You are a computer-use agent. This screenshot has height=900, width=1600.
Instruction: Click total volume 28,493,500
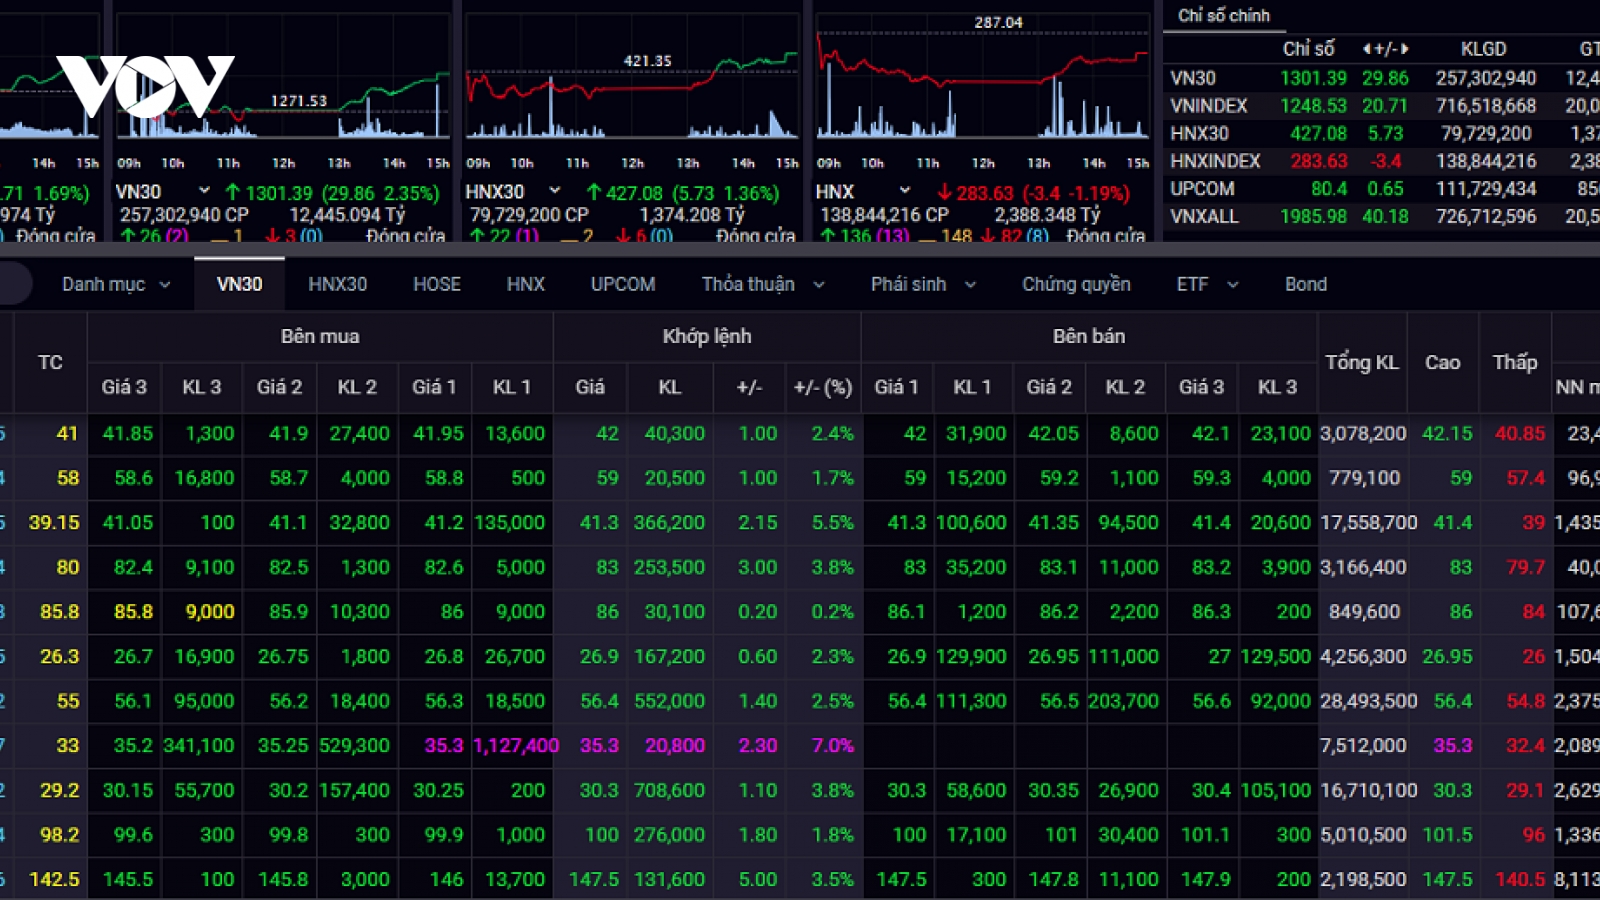point(1368,701)
